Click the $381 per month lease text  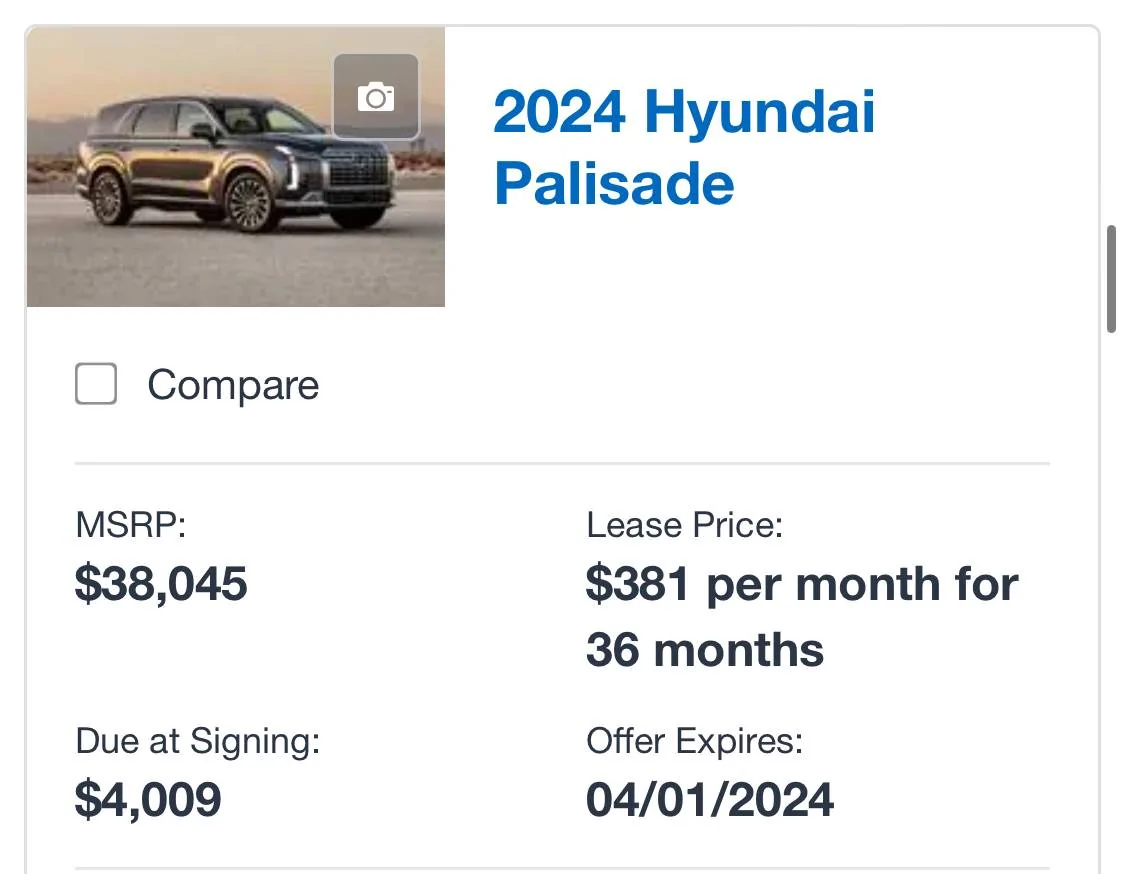(802, 584)
